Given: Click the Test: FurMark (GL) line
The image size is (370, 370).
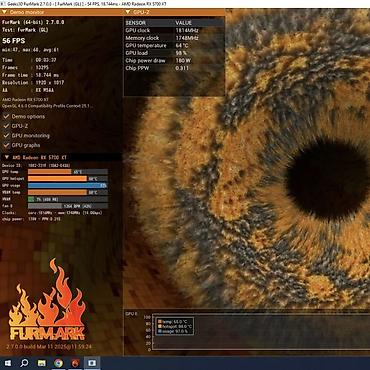Looking at the screenshot, I should tap(25, 30).
